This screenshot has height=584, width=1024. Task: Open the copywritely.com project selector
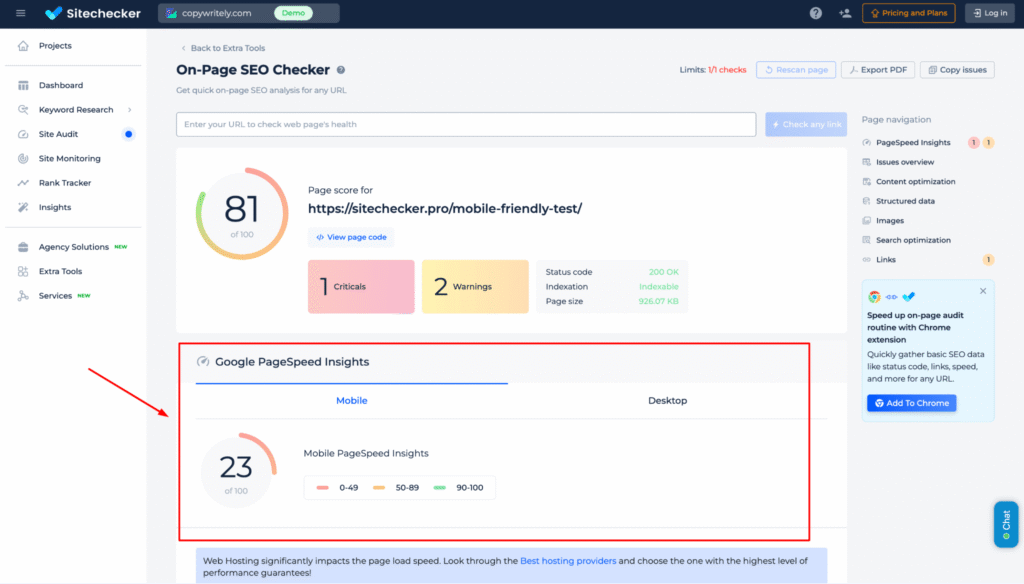click(x=249, y=13)
